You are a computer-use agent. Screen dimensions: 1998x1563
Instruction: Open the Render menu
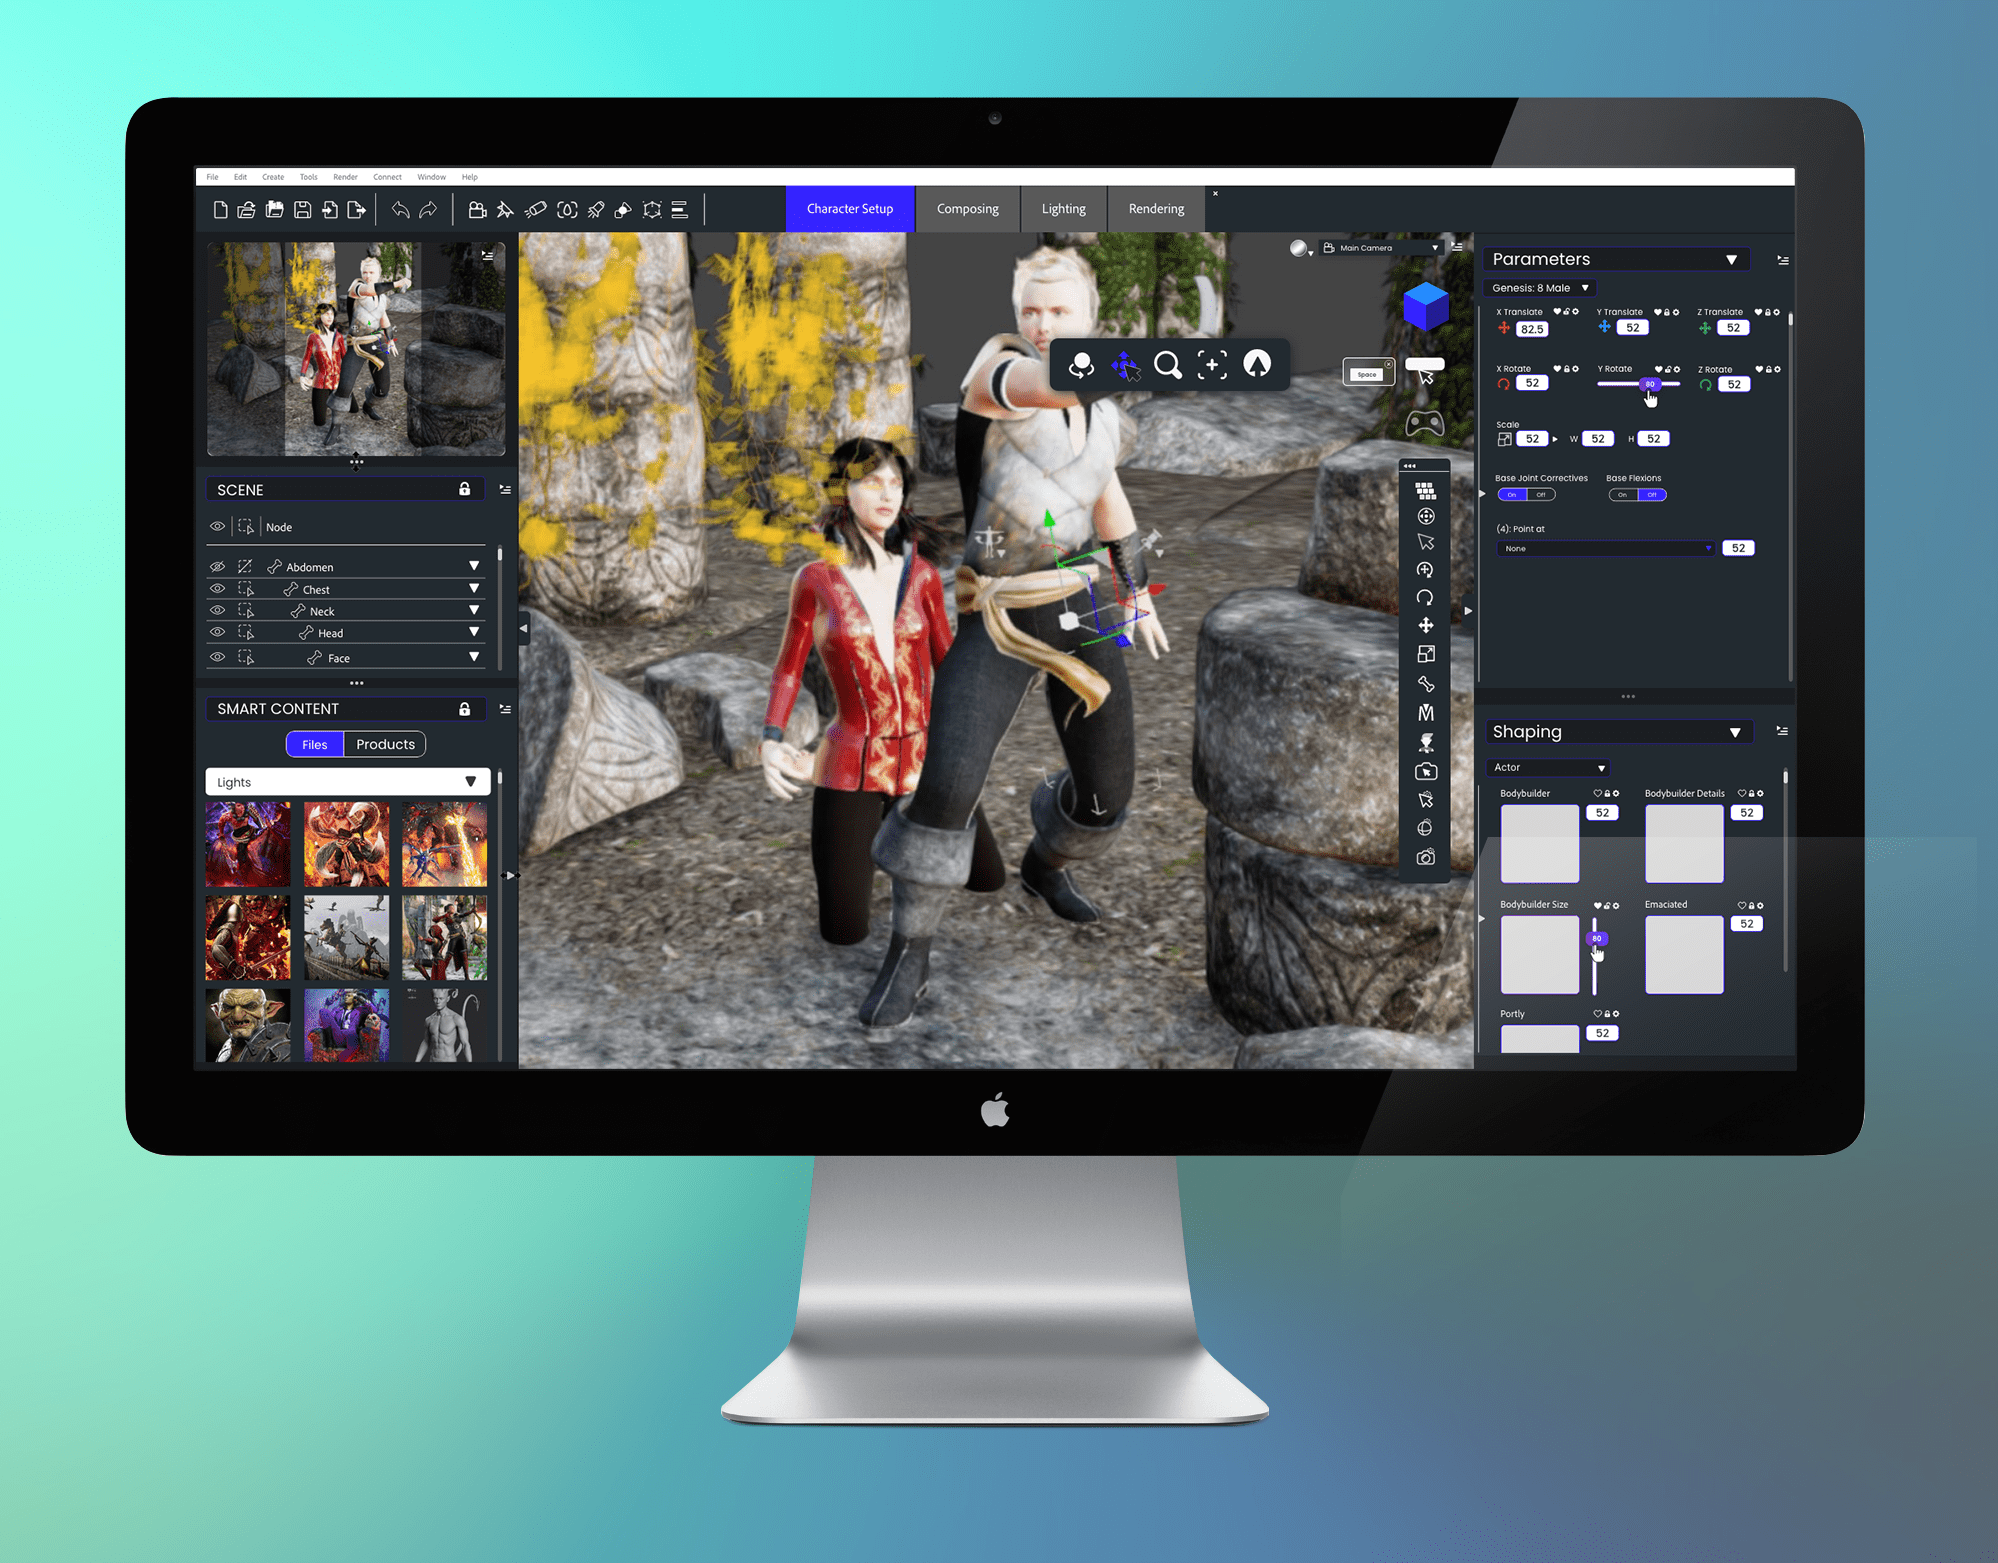coord(345,177)
